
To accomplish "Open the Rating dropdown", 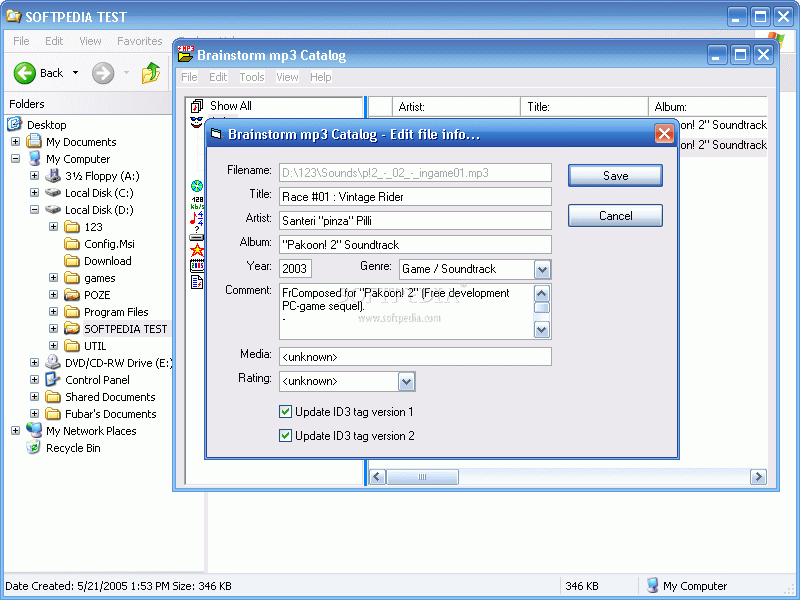I will tap(406, 382).
